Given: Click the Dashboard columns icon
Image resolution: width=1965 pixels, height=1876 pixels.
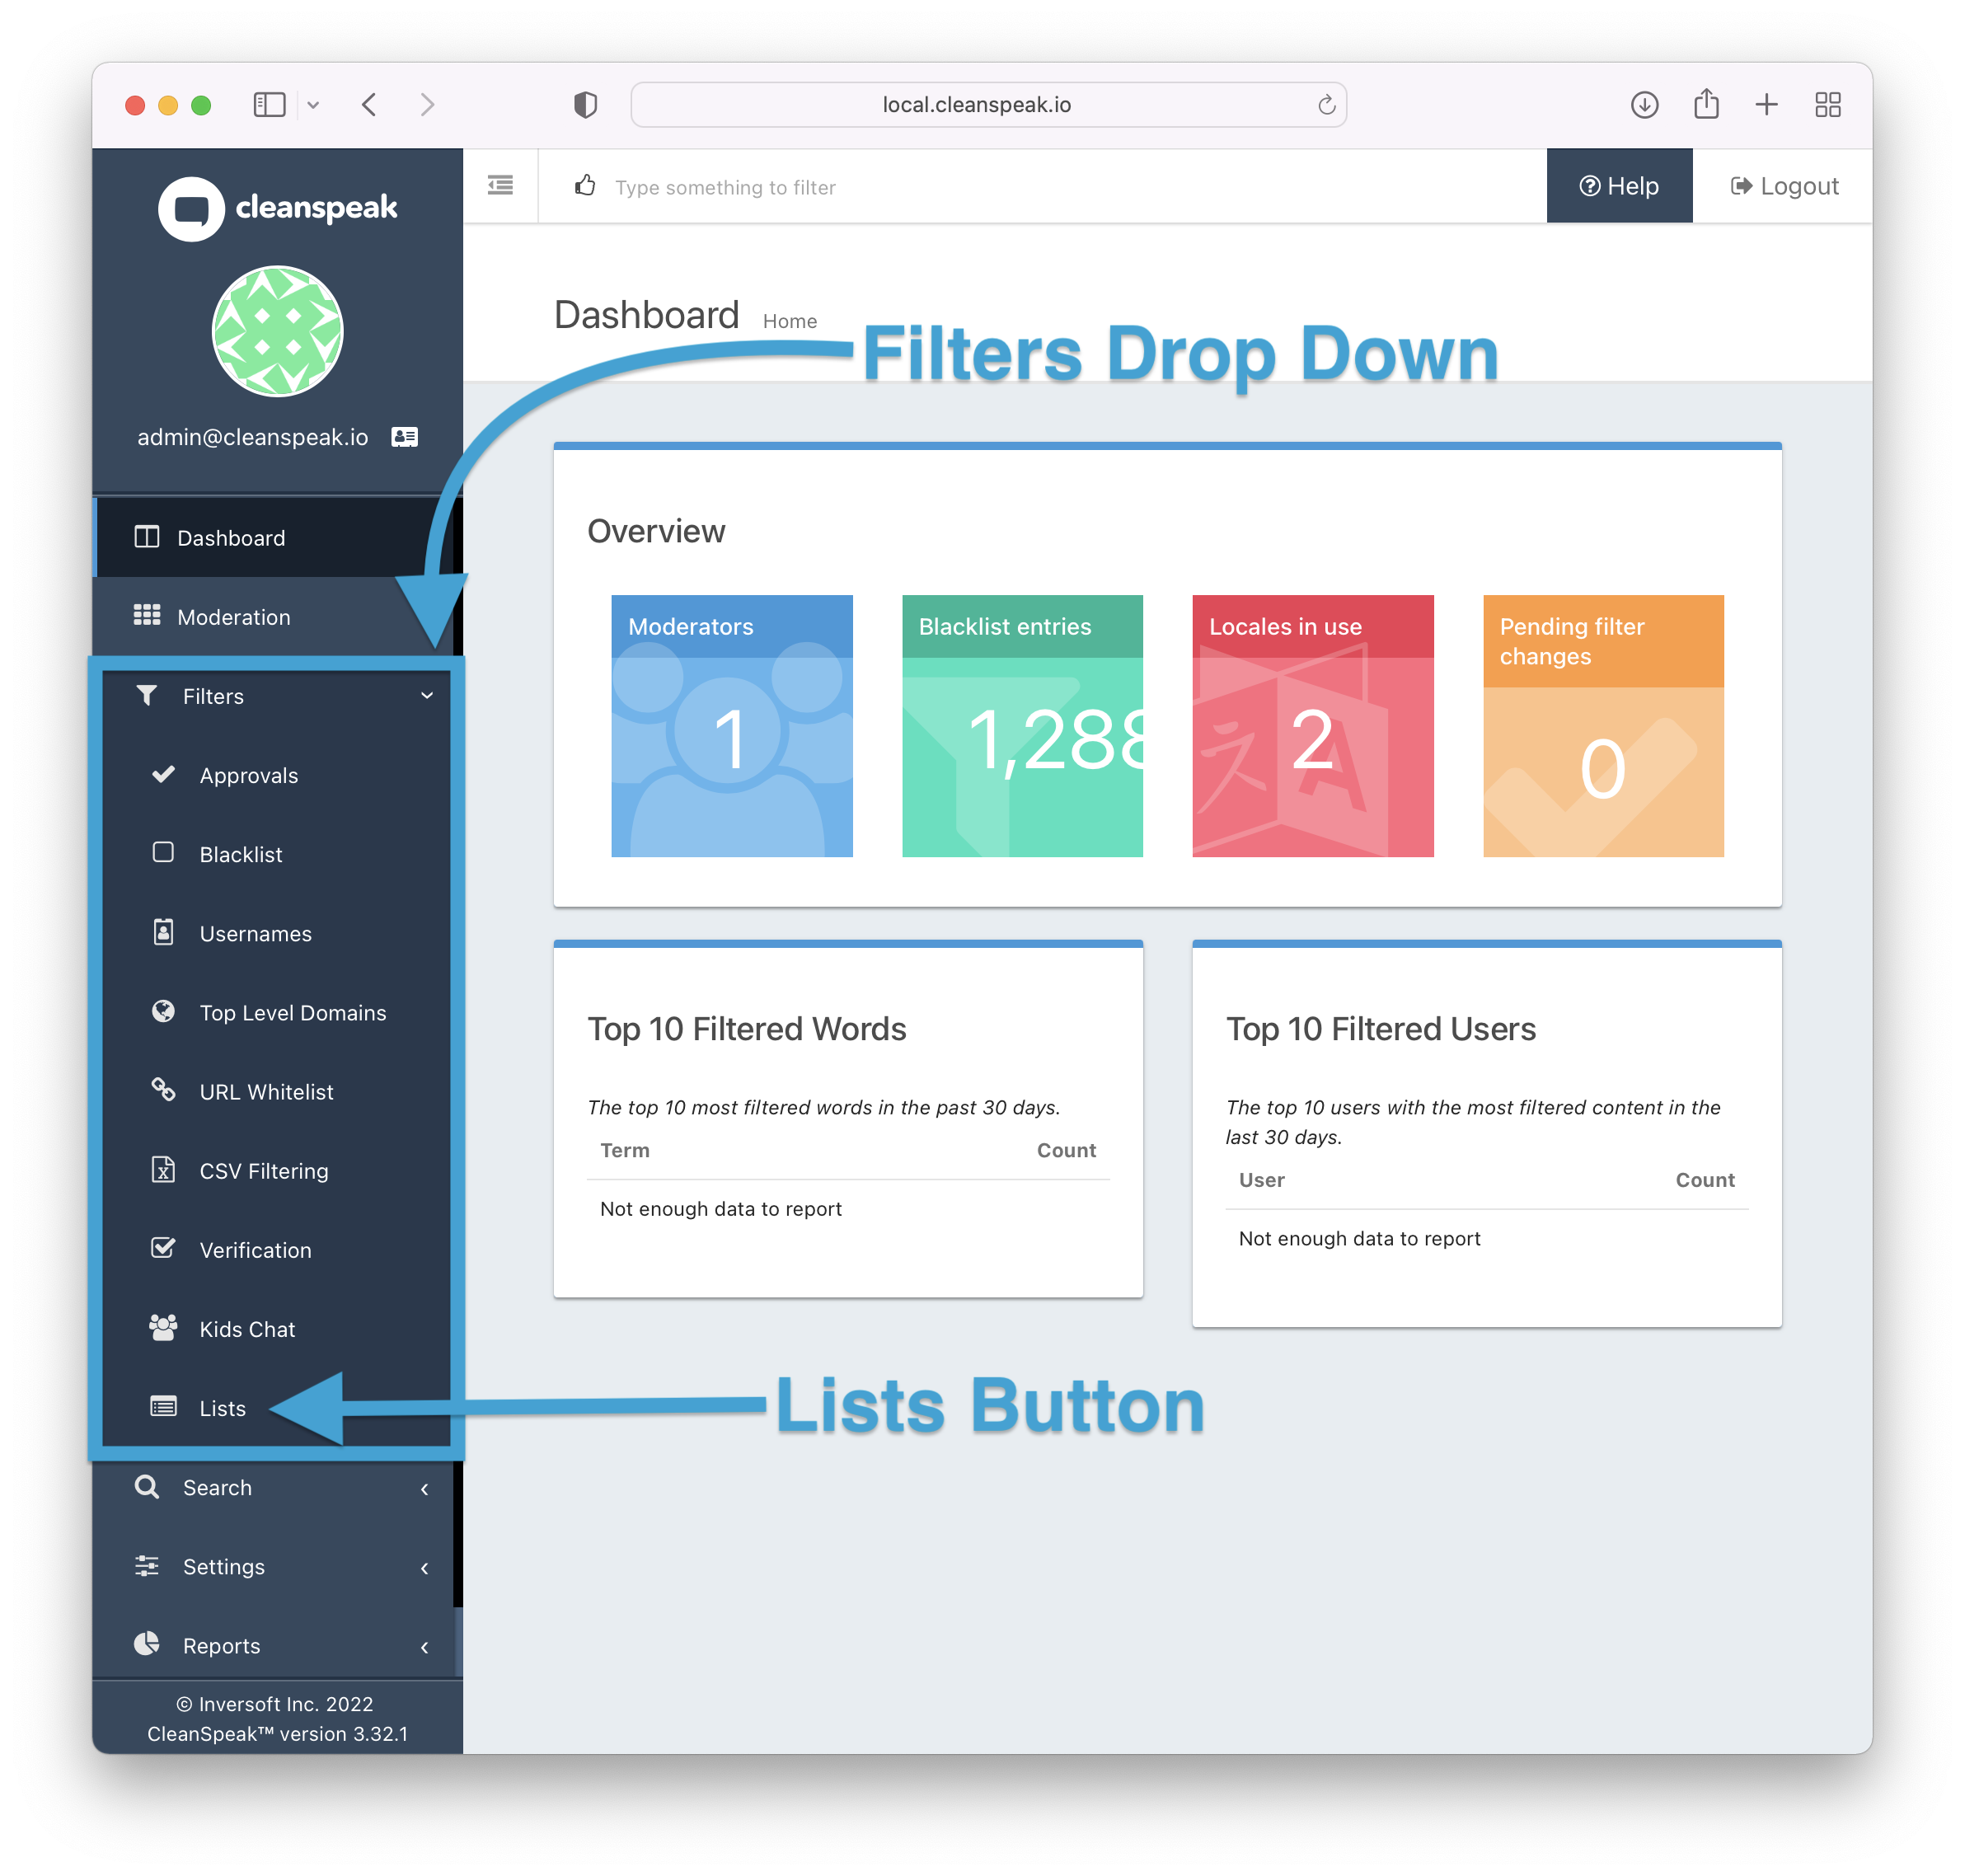Looking at the screenshot, I should tap(147, 537).
